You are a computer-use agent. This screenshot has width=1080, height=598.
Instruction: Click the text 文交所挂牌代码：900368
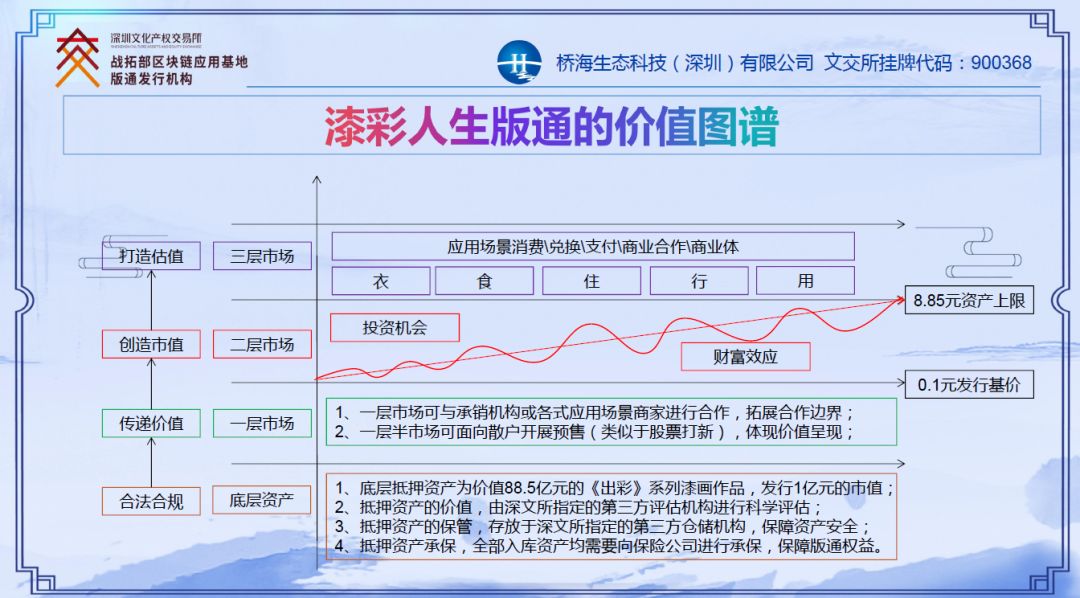coord(928,63)
